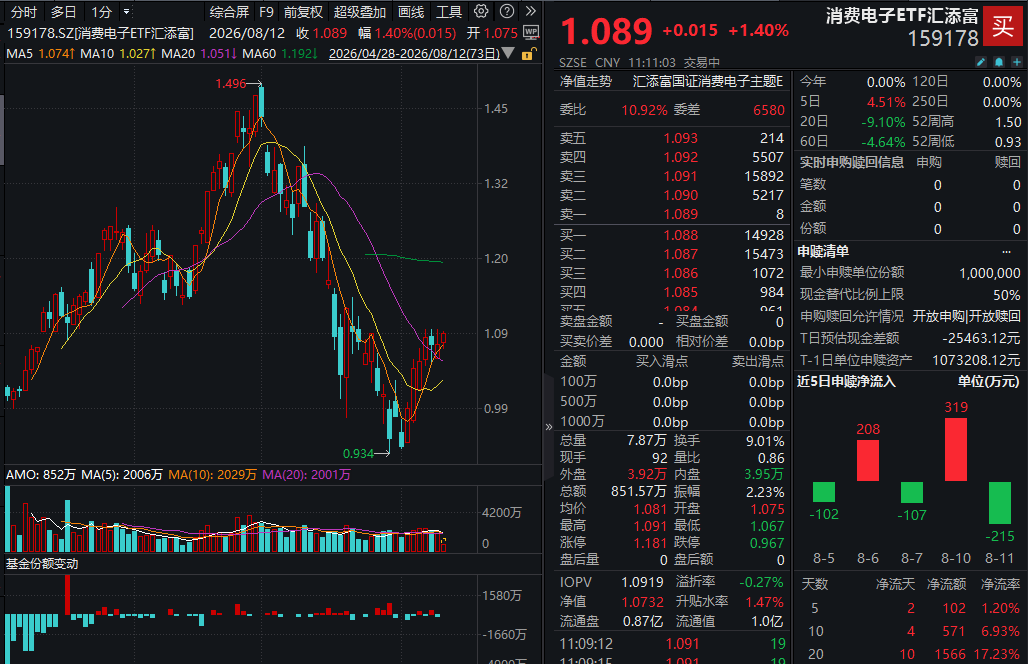Select the 卖一 price 1.089 row
The image size is (1028, 664).
[x=672, y=214]
